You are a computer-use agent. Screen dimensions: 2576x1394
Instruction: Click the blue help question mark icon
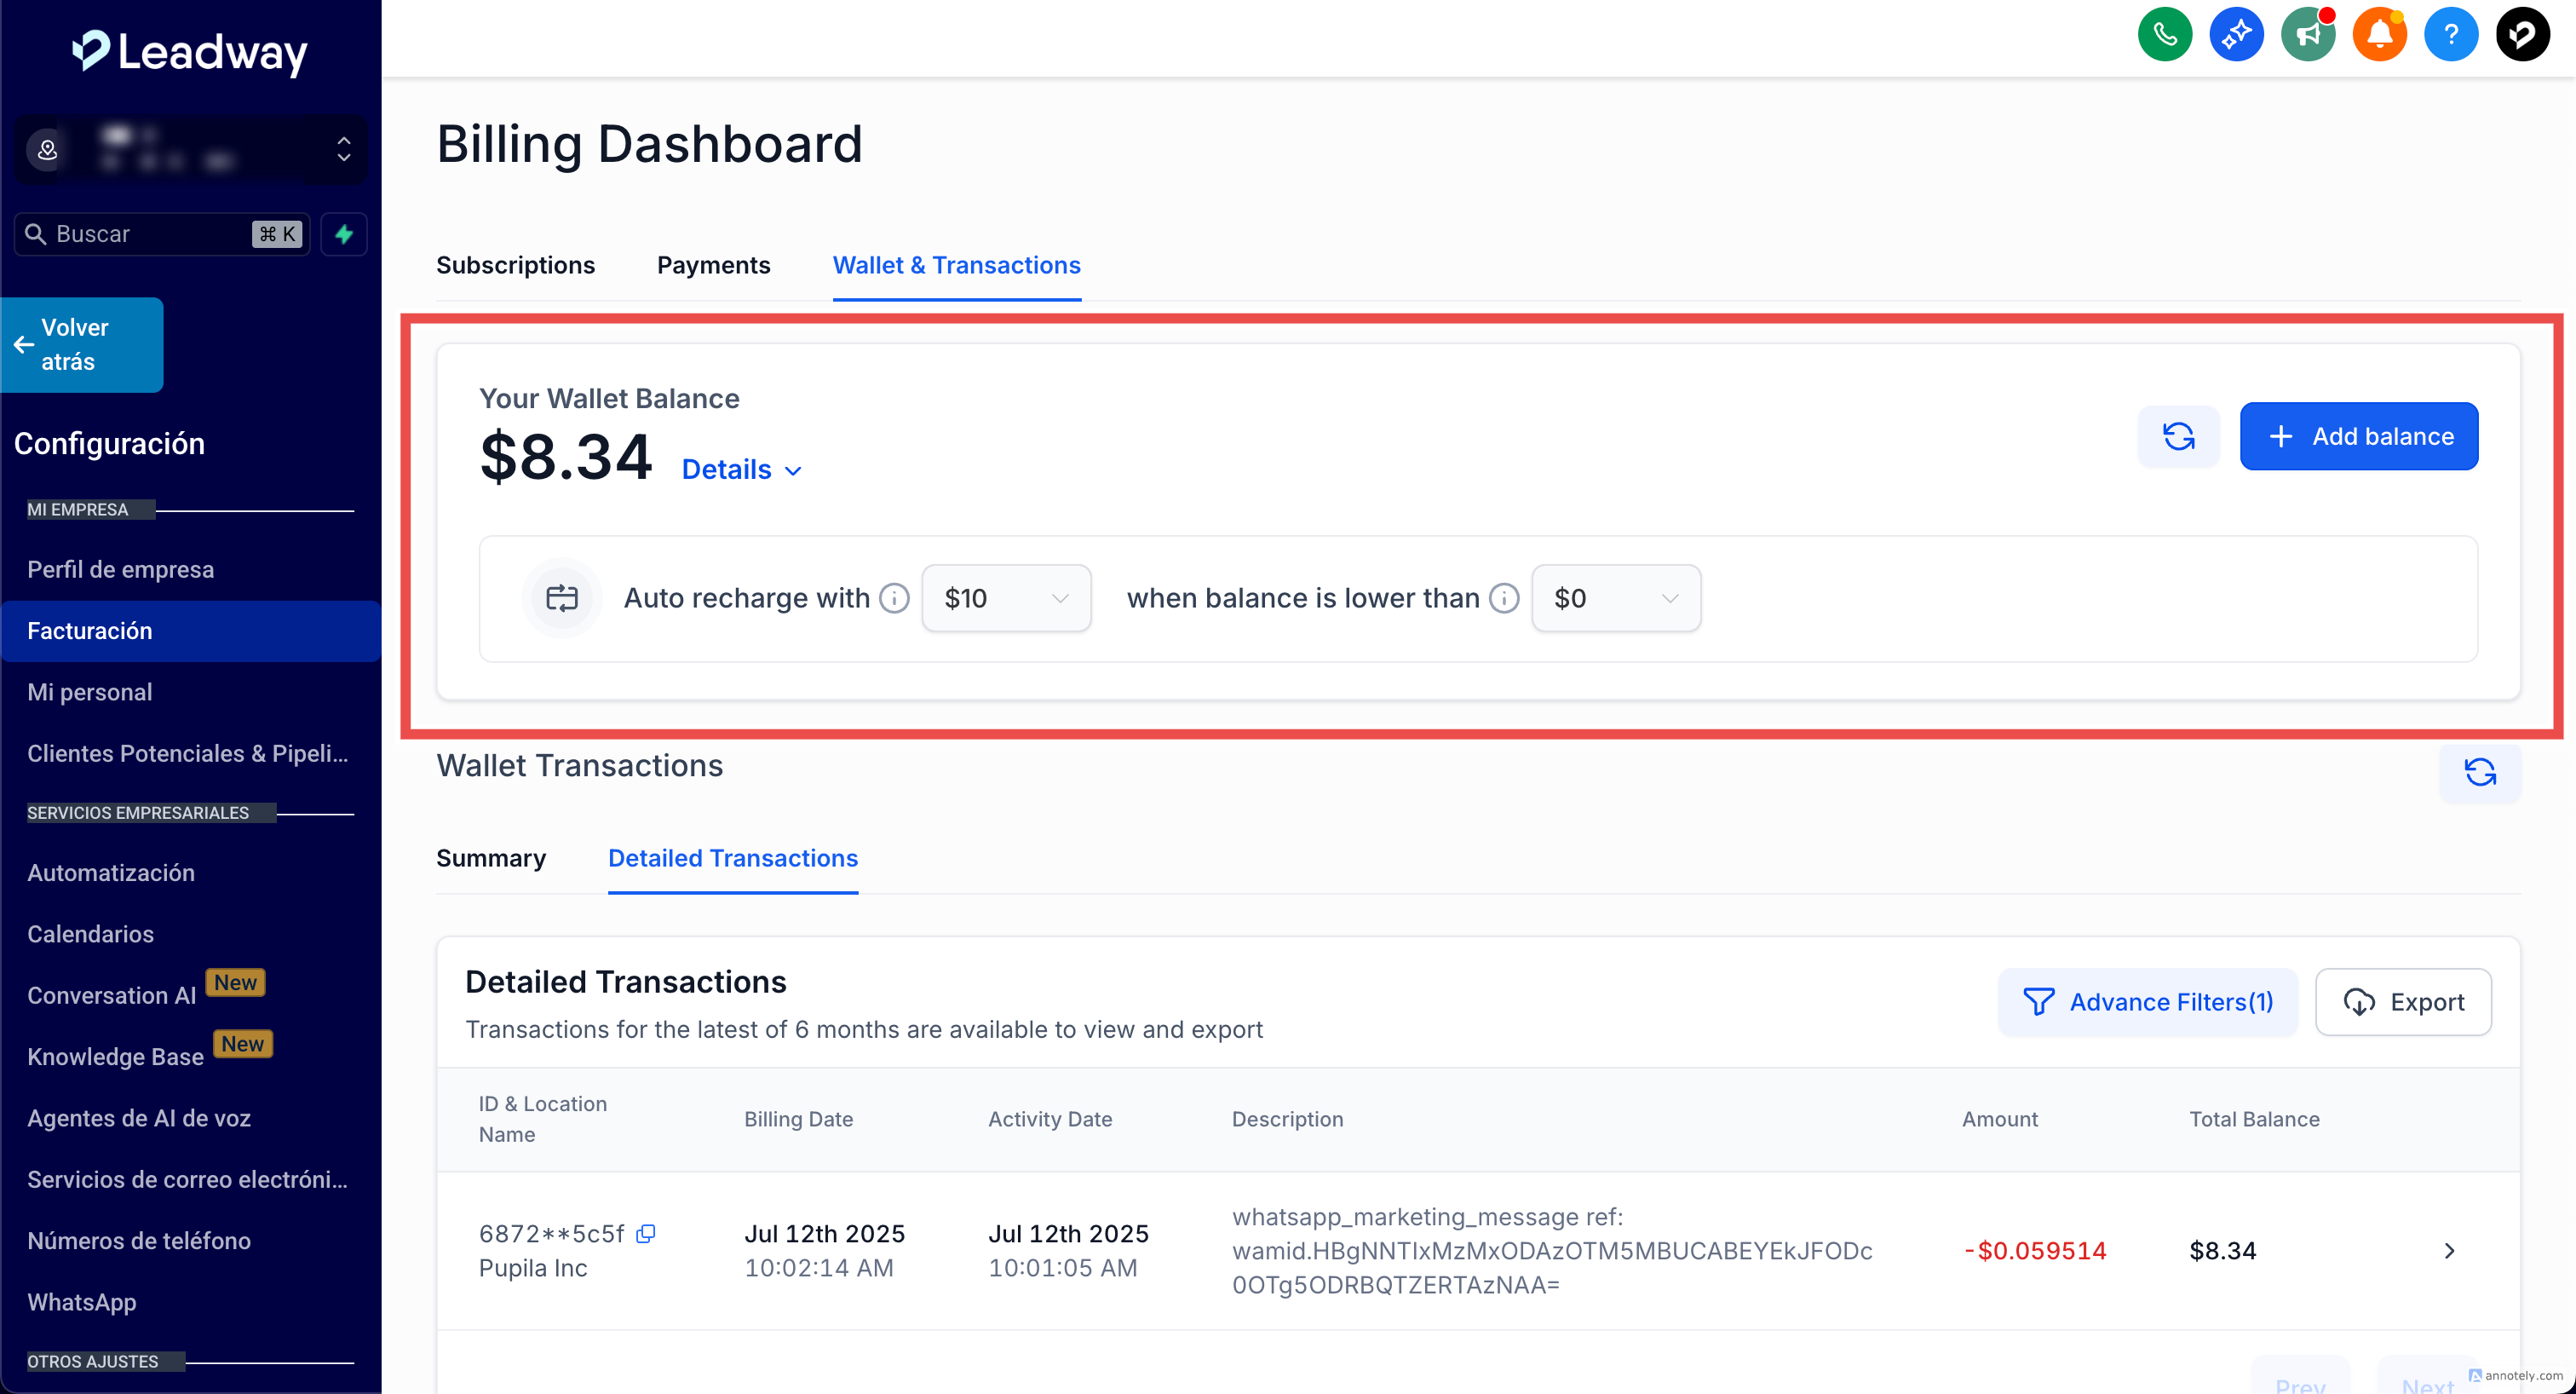2450,35
